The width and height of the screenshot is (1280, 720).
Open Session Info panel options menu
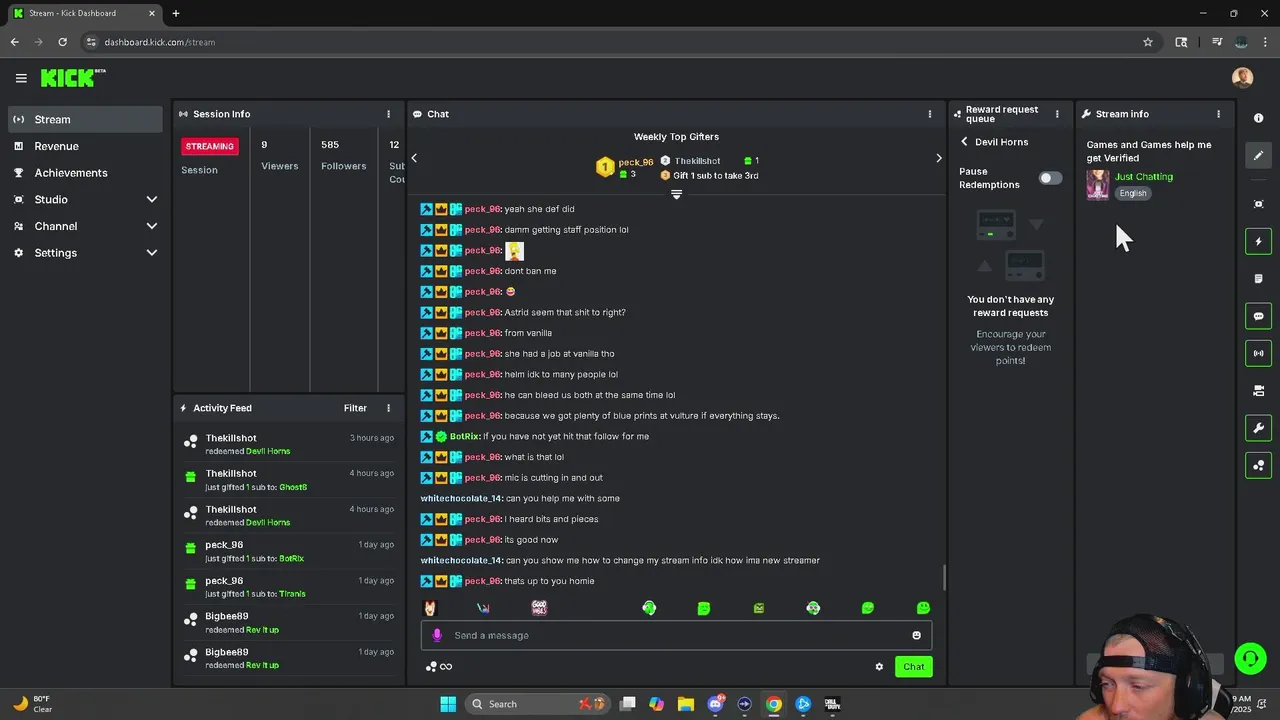pyautogui.click(x=388, y=114)
